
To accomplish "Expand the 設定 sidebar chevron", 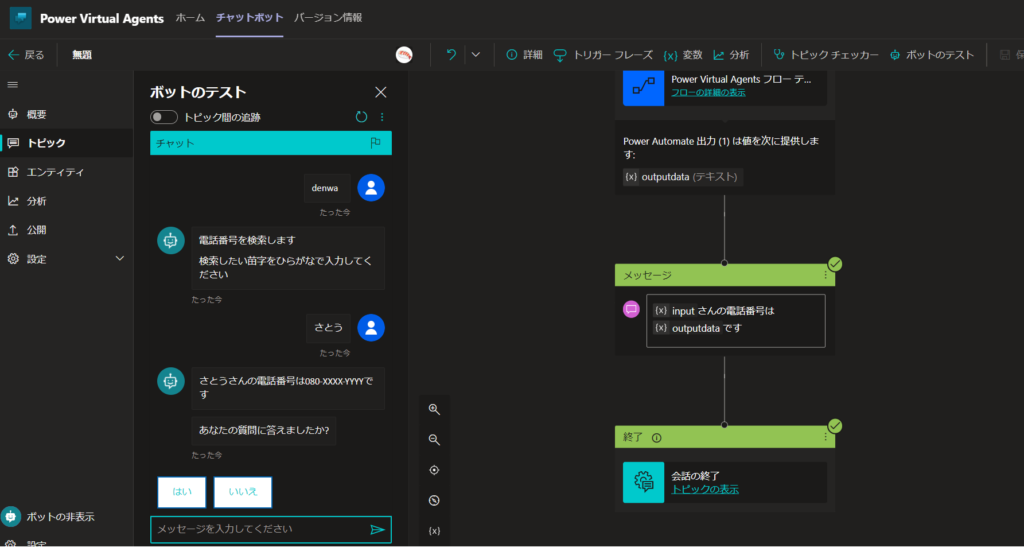I will coord(120,259).
